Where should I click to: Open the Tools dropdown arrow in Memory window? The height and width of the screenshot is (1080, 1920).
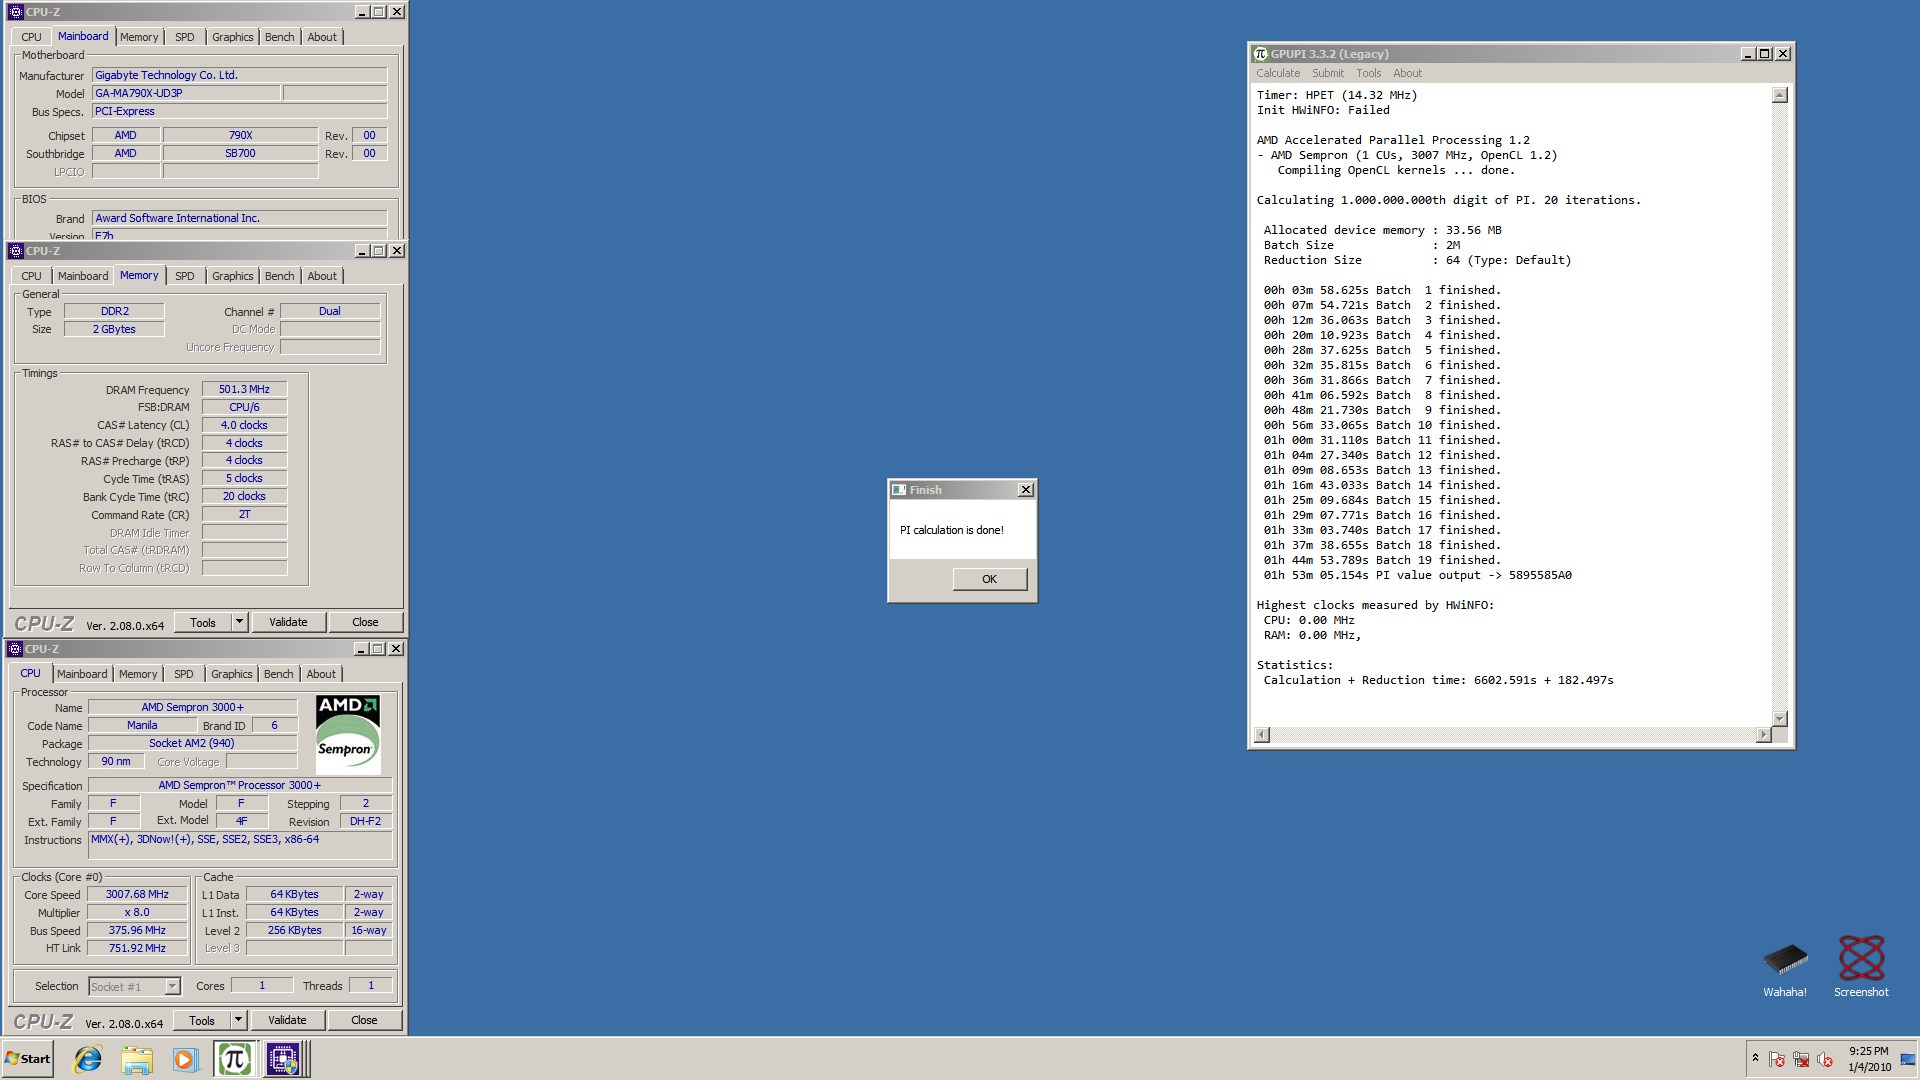click(x=239, y=622)
